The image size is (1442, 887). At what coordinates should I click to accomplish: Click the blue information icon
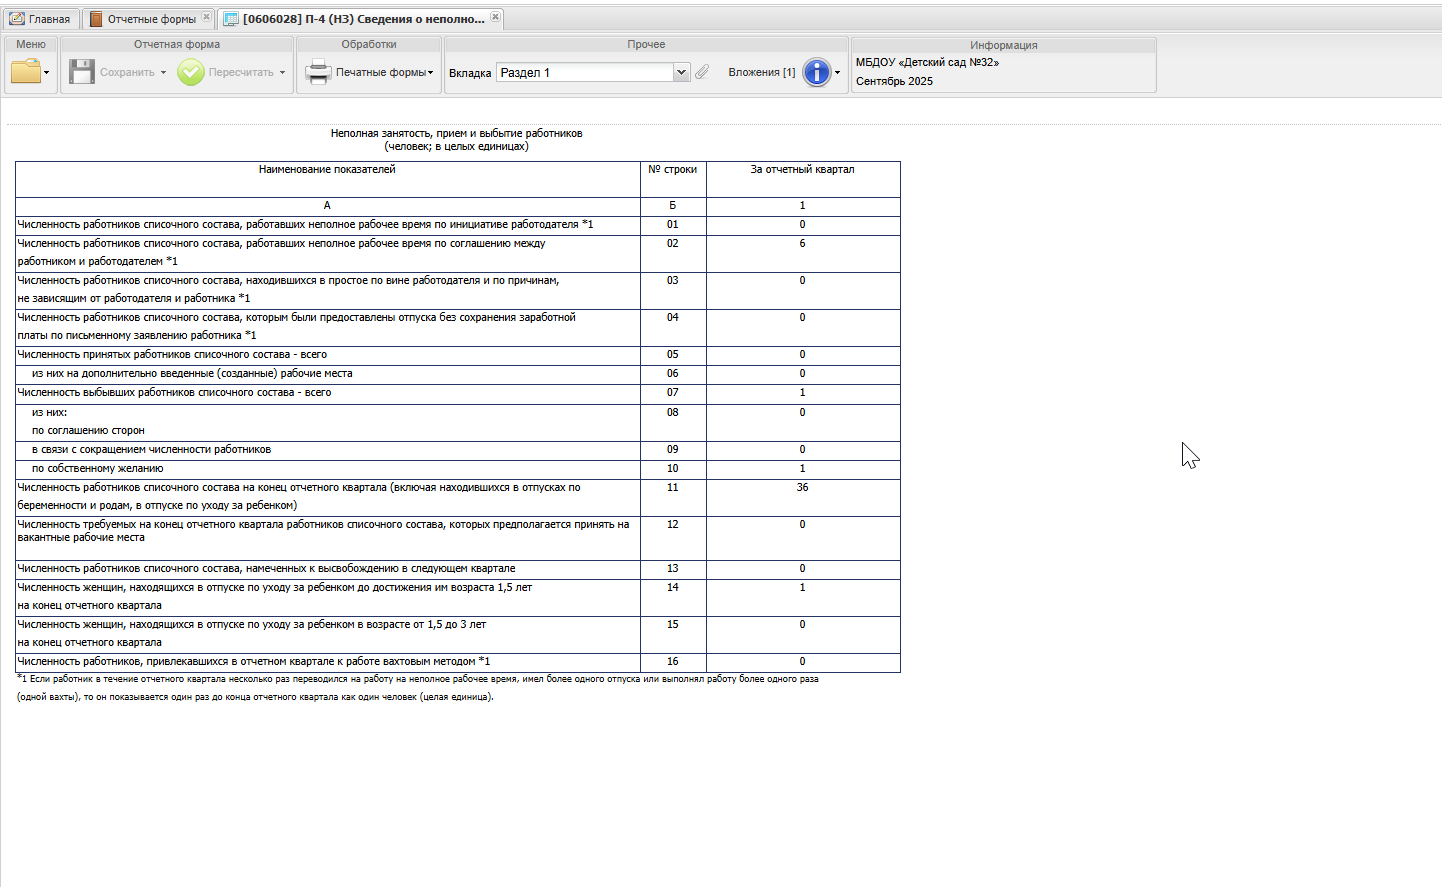tap(817, 72)
